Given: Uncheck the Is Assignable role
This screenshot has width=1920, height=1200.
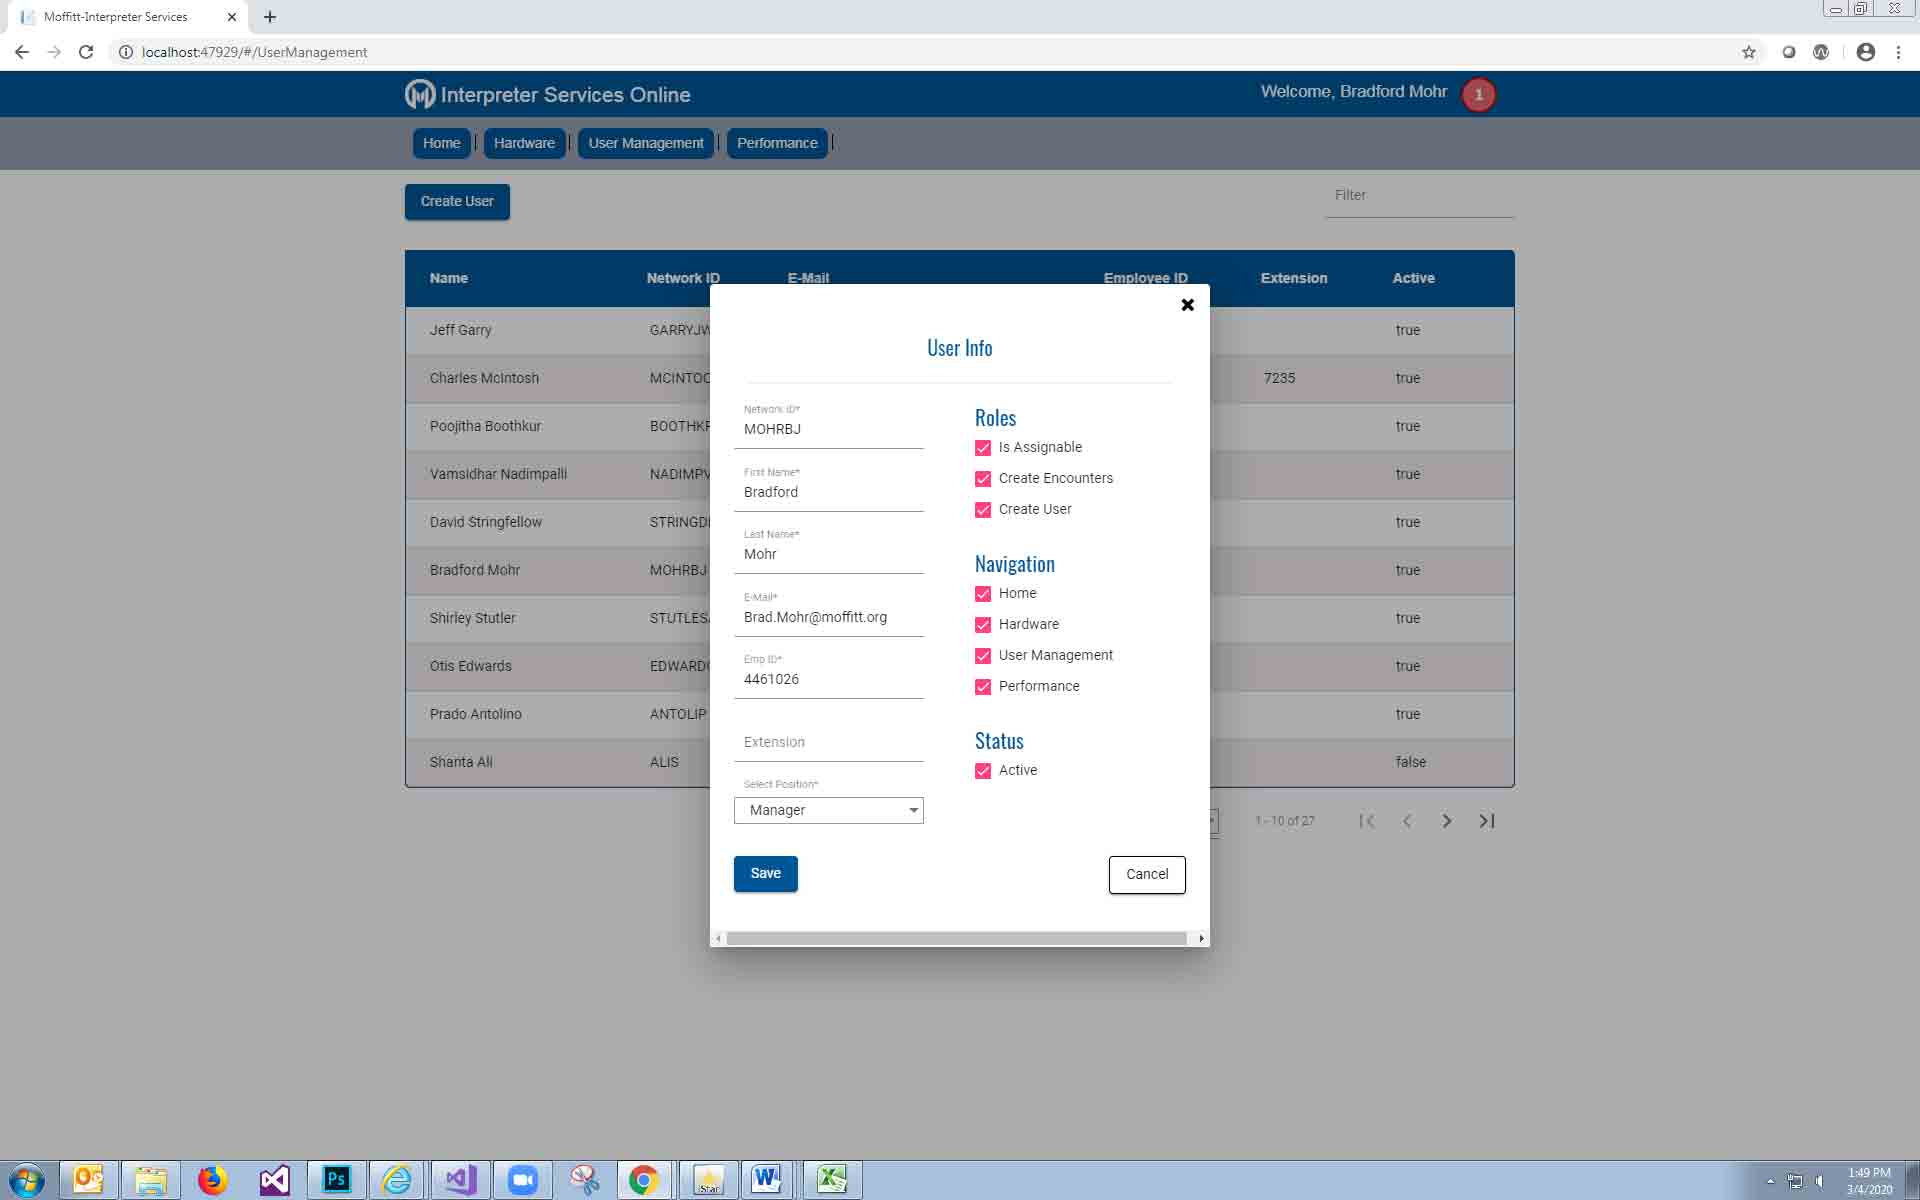Looking at the screenshot, I should pyautogui.click(x=983, y=448).
